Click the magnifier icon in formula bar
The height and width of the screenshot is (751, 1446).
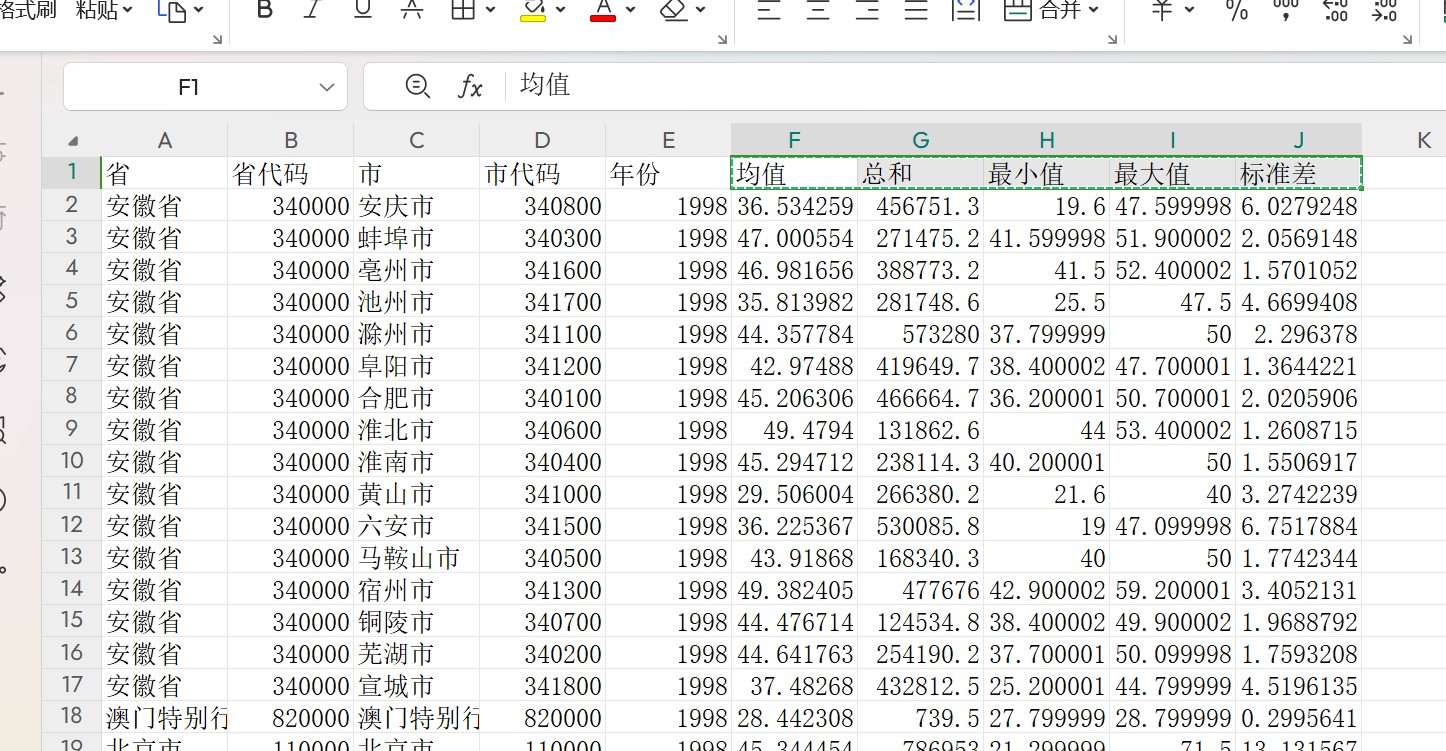tap(418, 86)
